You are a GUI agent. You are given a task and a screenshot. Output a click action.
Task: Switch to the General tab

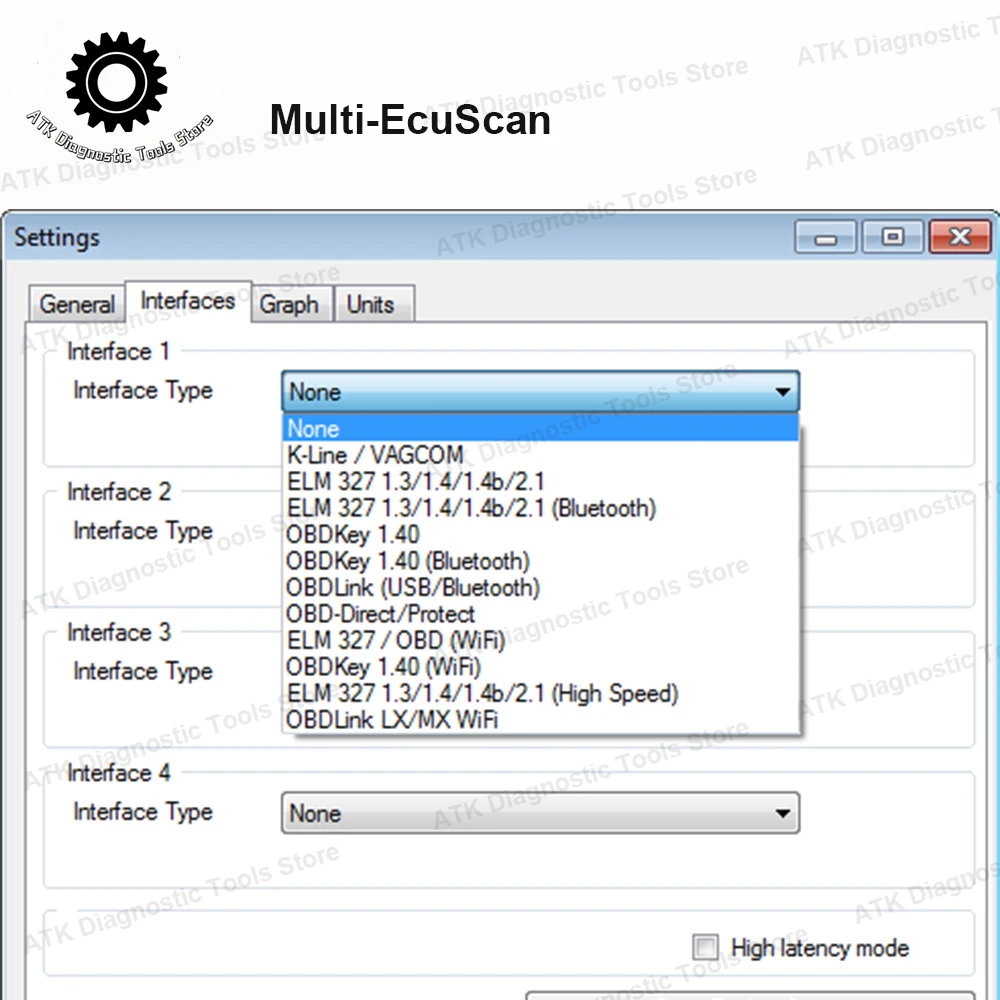click(77, 304)
